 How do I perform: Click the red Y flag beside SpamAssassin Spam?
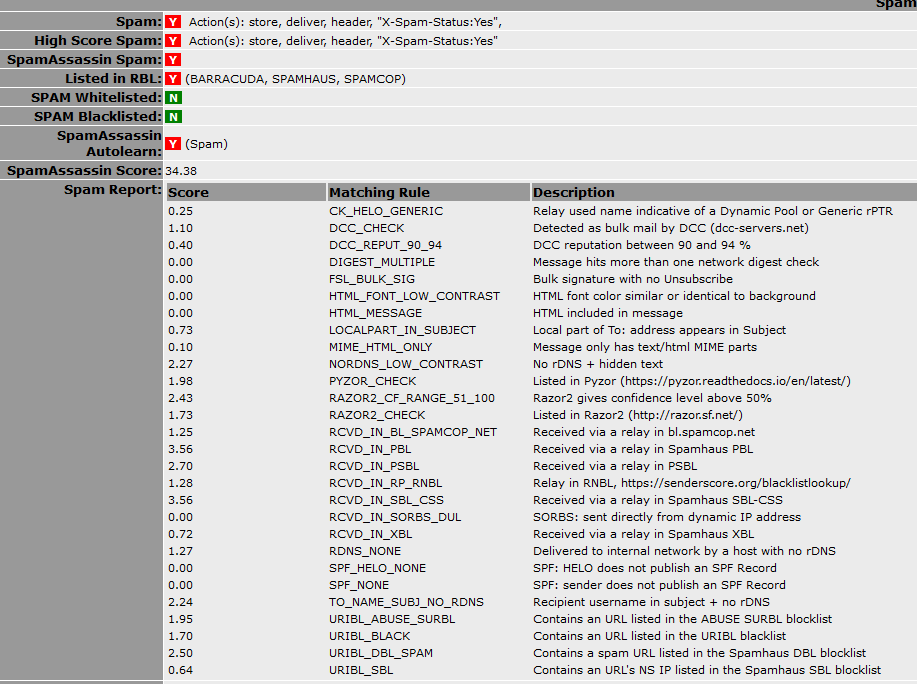click(x=173, y=60)
